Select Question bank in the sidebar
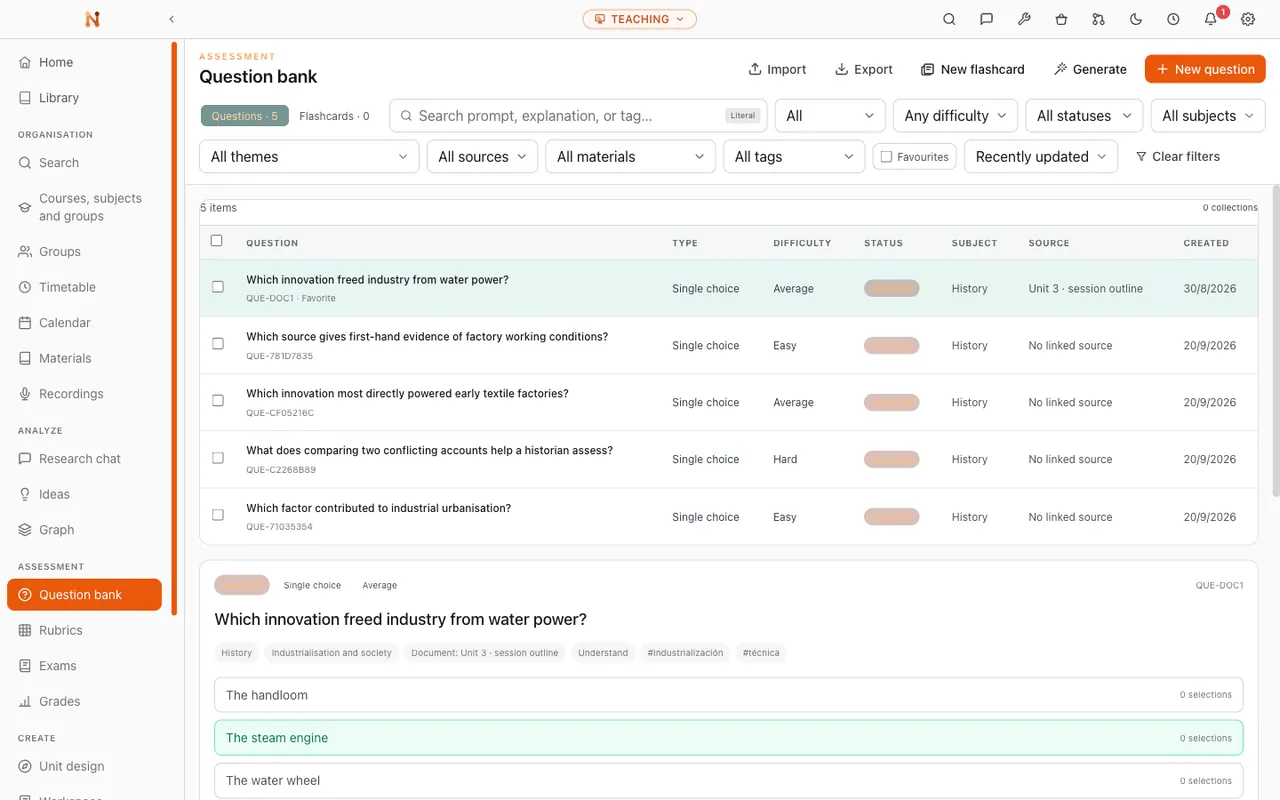1280x800 pixels. [84, 595]
